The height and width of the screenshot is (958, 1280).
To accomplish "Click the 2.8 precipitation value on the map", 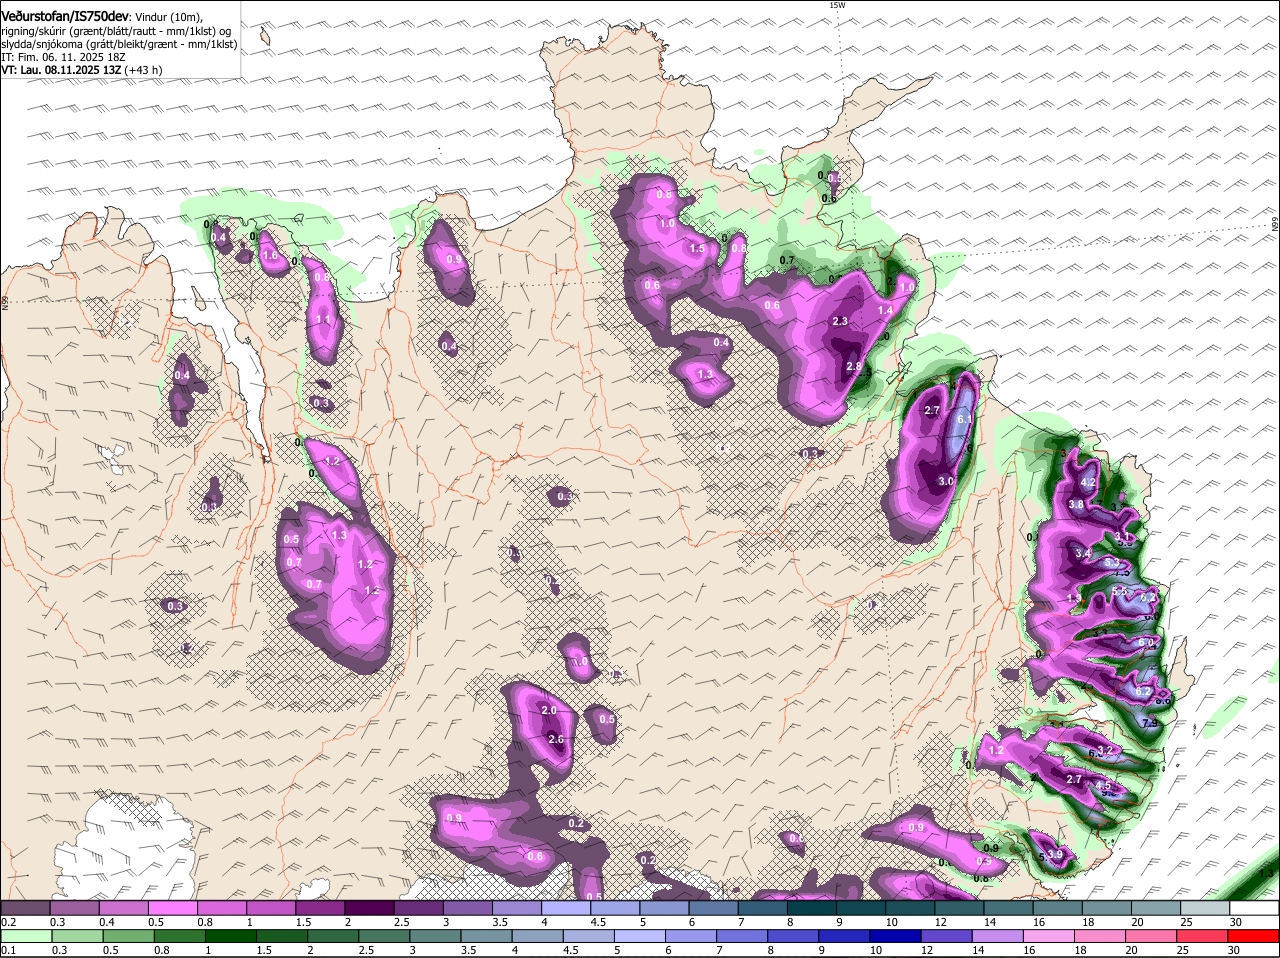I will point(854,367).
